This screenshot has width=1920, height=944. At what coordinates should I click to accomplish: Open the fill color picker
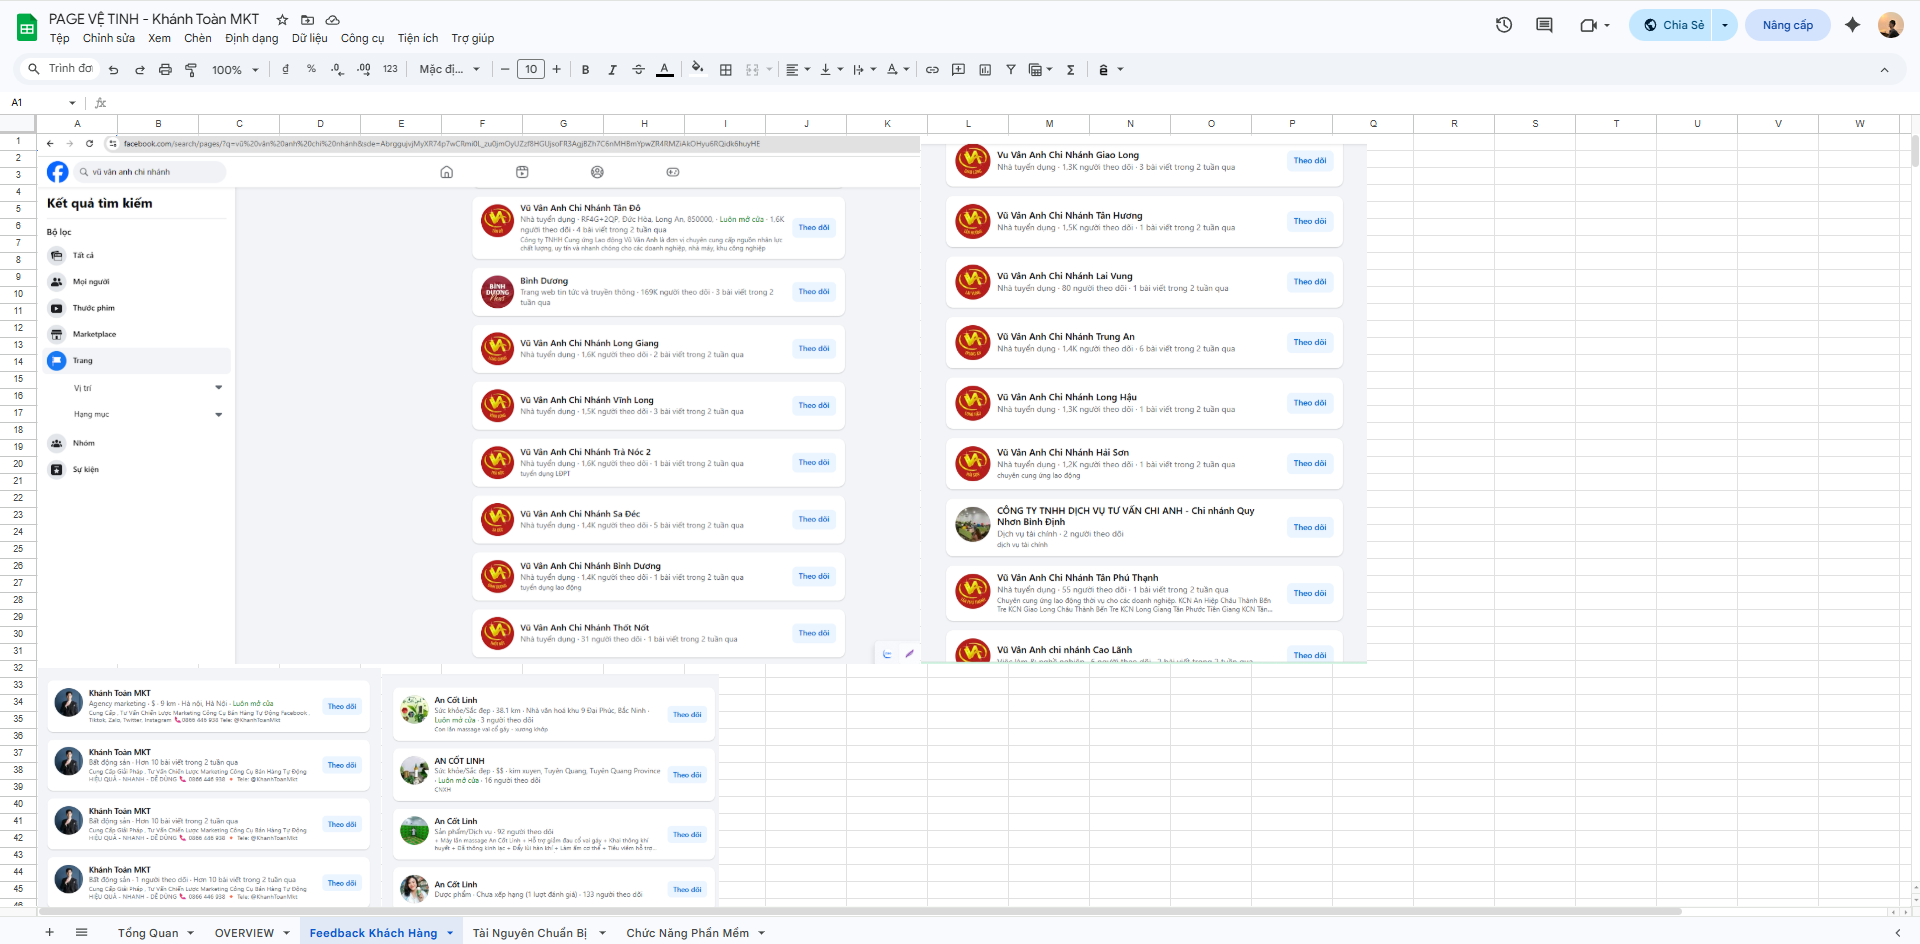697,70
